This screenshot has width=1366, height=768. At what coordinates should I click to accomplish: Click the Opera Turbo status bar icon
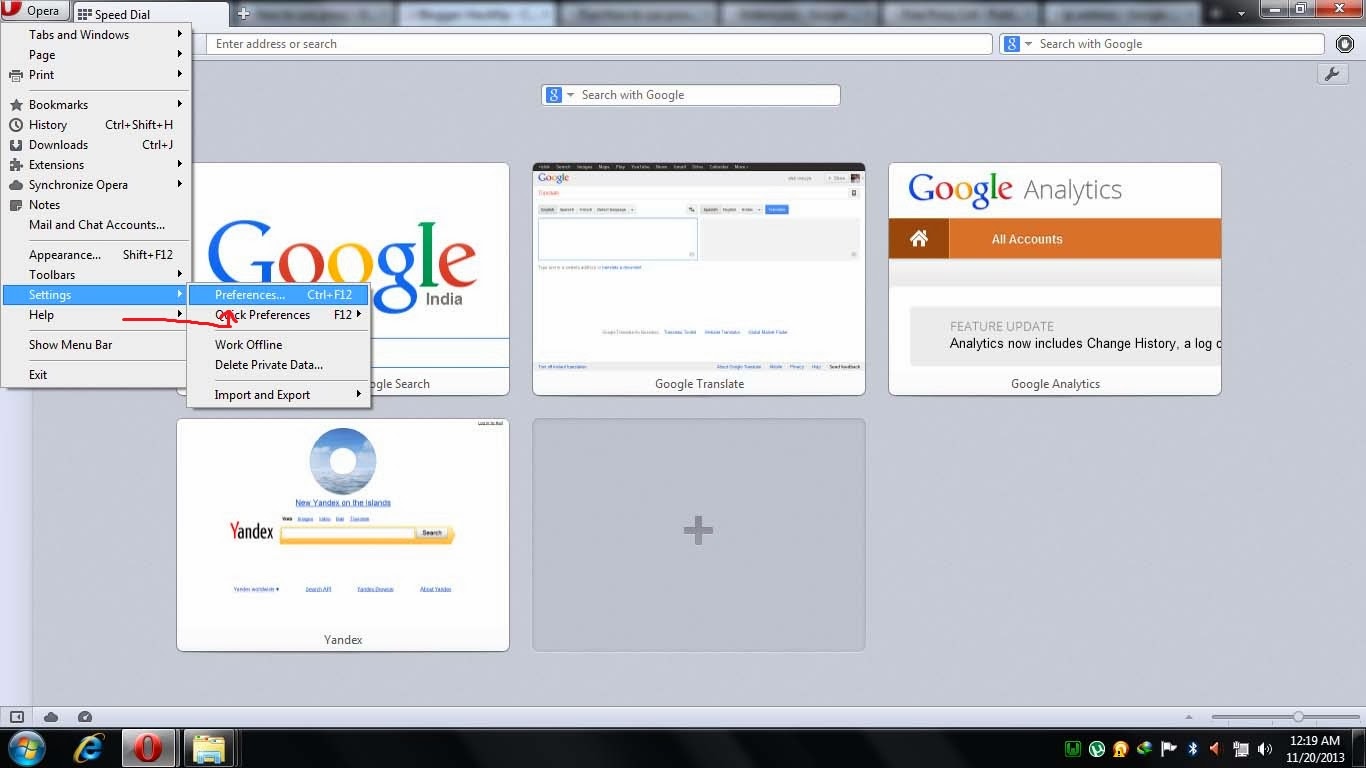[85, 717]
